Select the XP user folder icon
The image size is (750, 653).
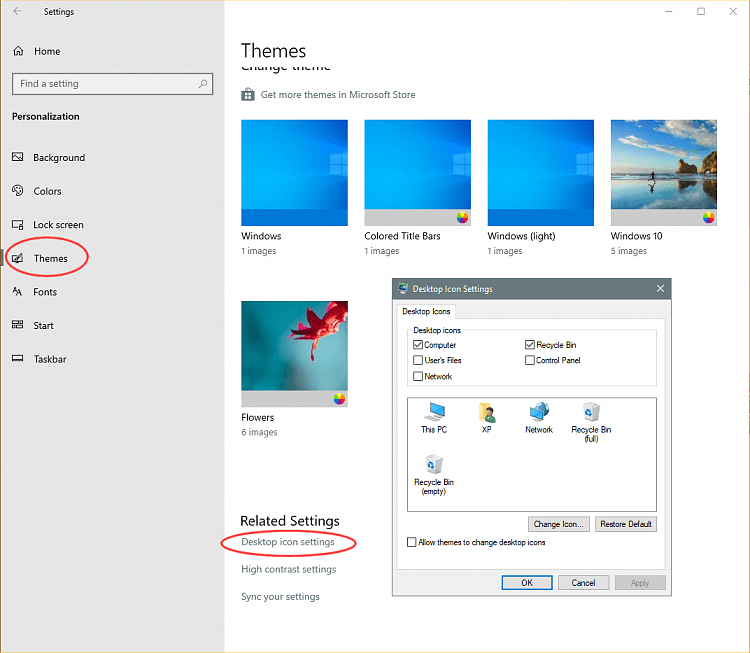(487, 412)
